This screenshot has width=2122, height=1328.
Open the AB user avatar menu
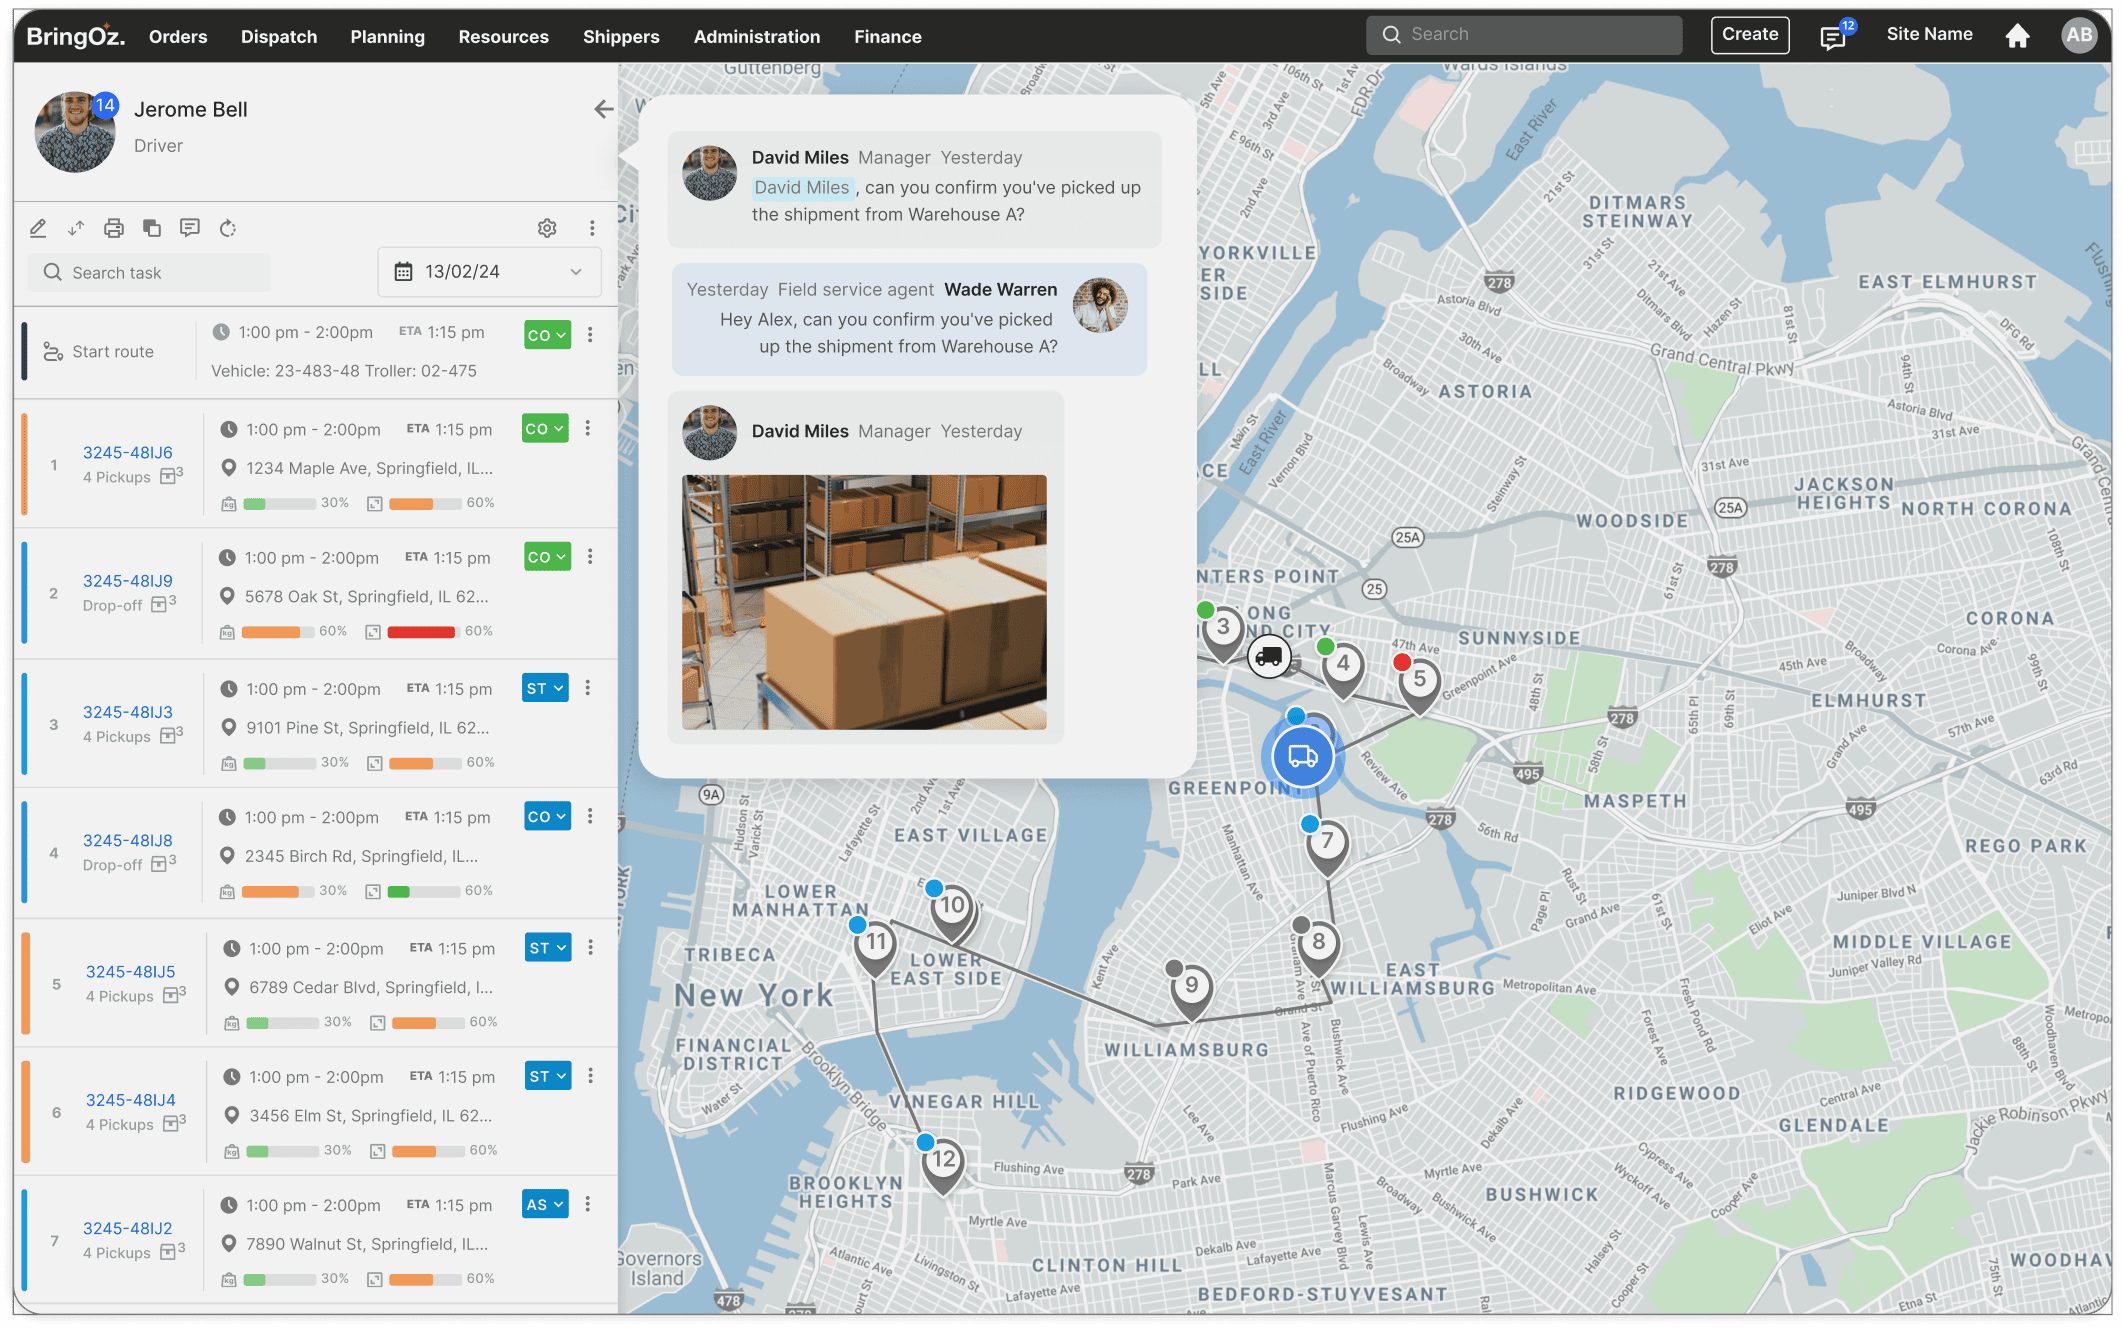[x=2079, y=35]
